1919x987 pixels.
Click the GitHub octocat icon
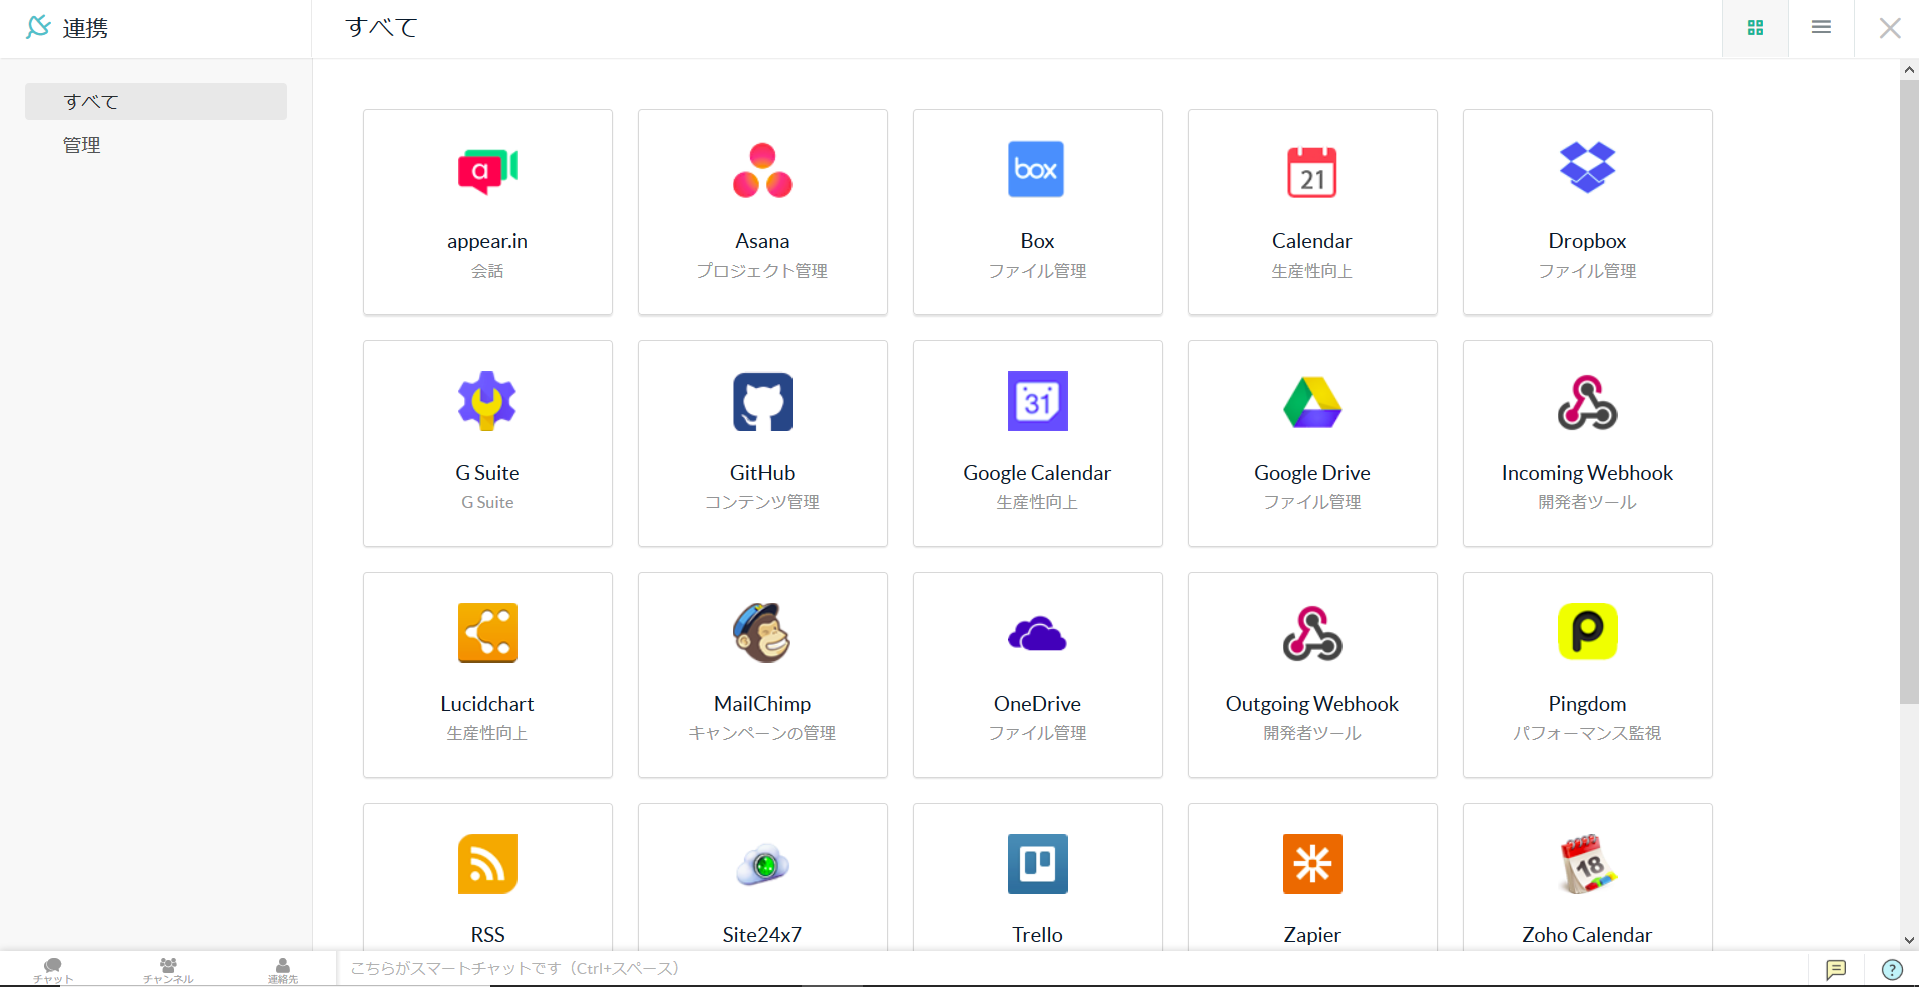click(762, 402)
